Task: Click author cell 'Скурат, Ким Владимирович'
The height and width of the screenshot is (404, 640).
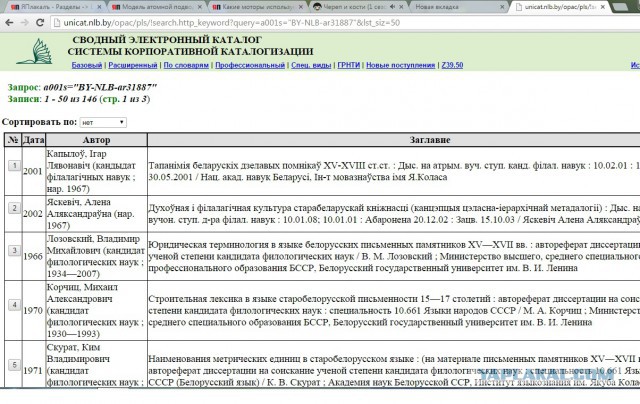Action: pyautogui.click(x=96, y=365)
